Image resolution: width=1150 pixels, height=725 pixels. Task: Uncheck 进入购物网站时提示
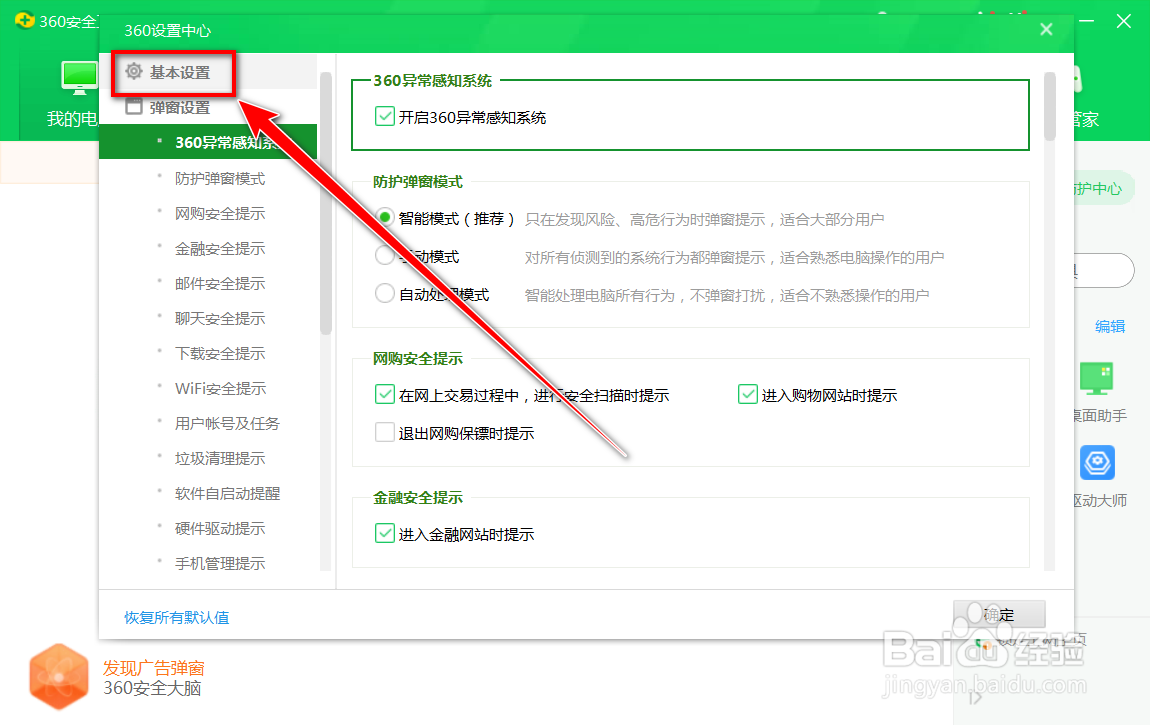pos(747,394)
